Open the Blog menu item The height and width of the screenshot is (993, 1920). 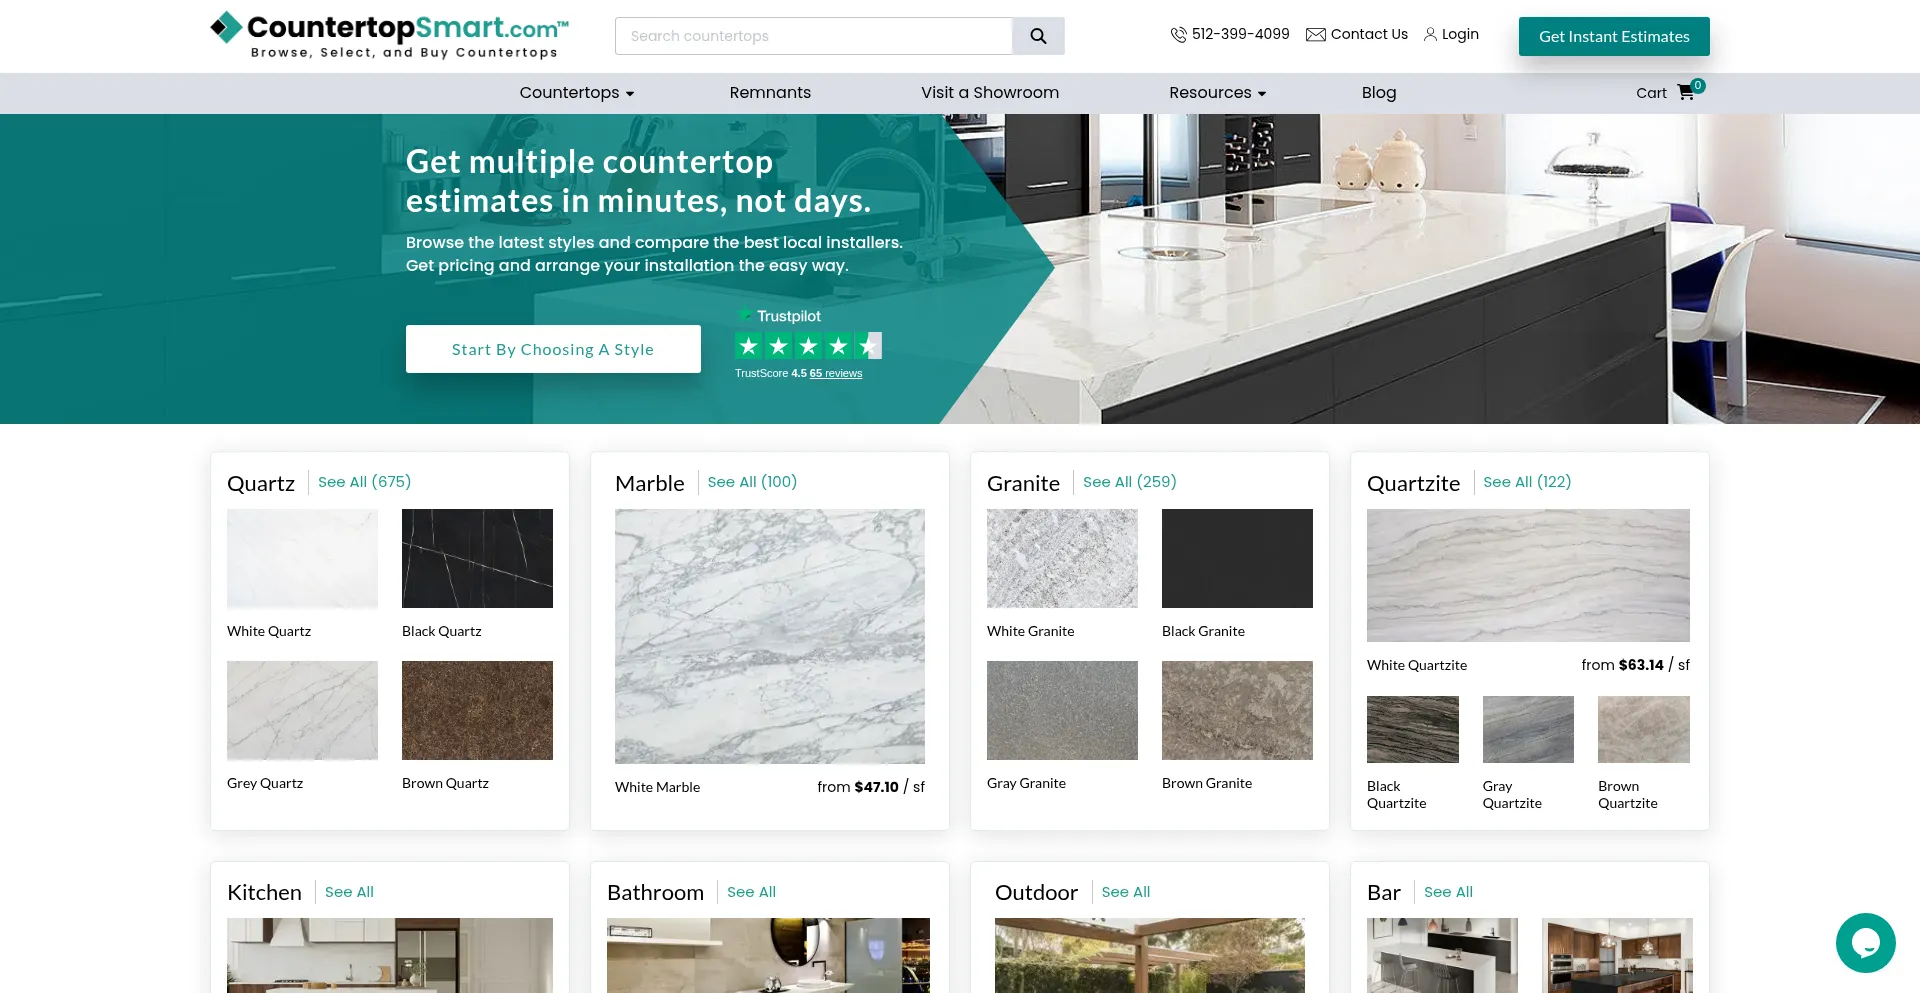pyautogui.click(x=1378, y=93)
